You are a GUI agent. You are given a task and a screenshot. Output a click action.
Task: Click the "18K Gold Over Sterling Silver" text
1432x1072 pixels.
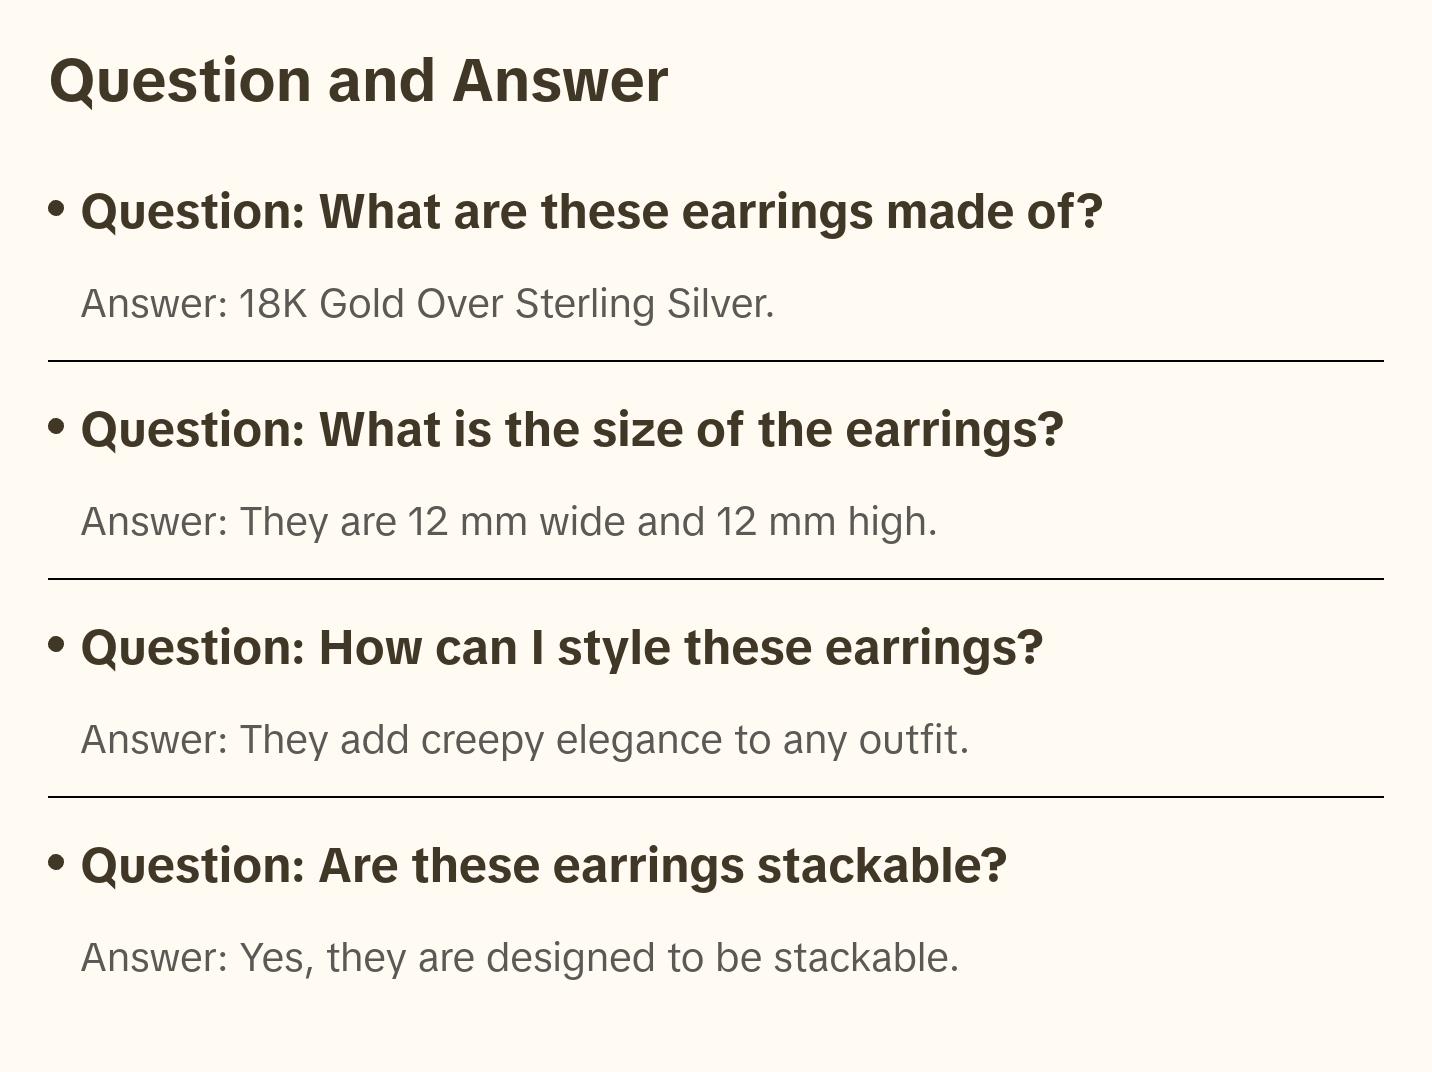[505, 304]
